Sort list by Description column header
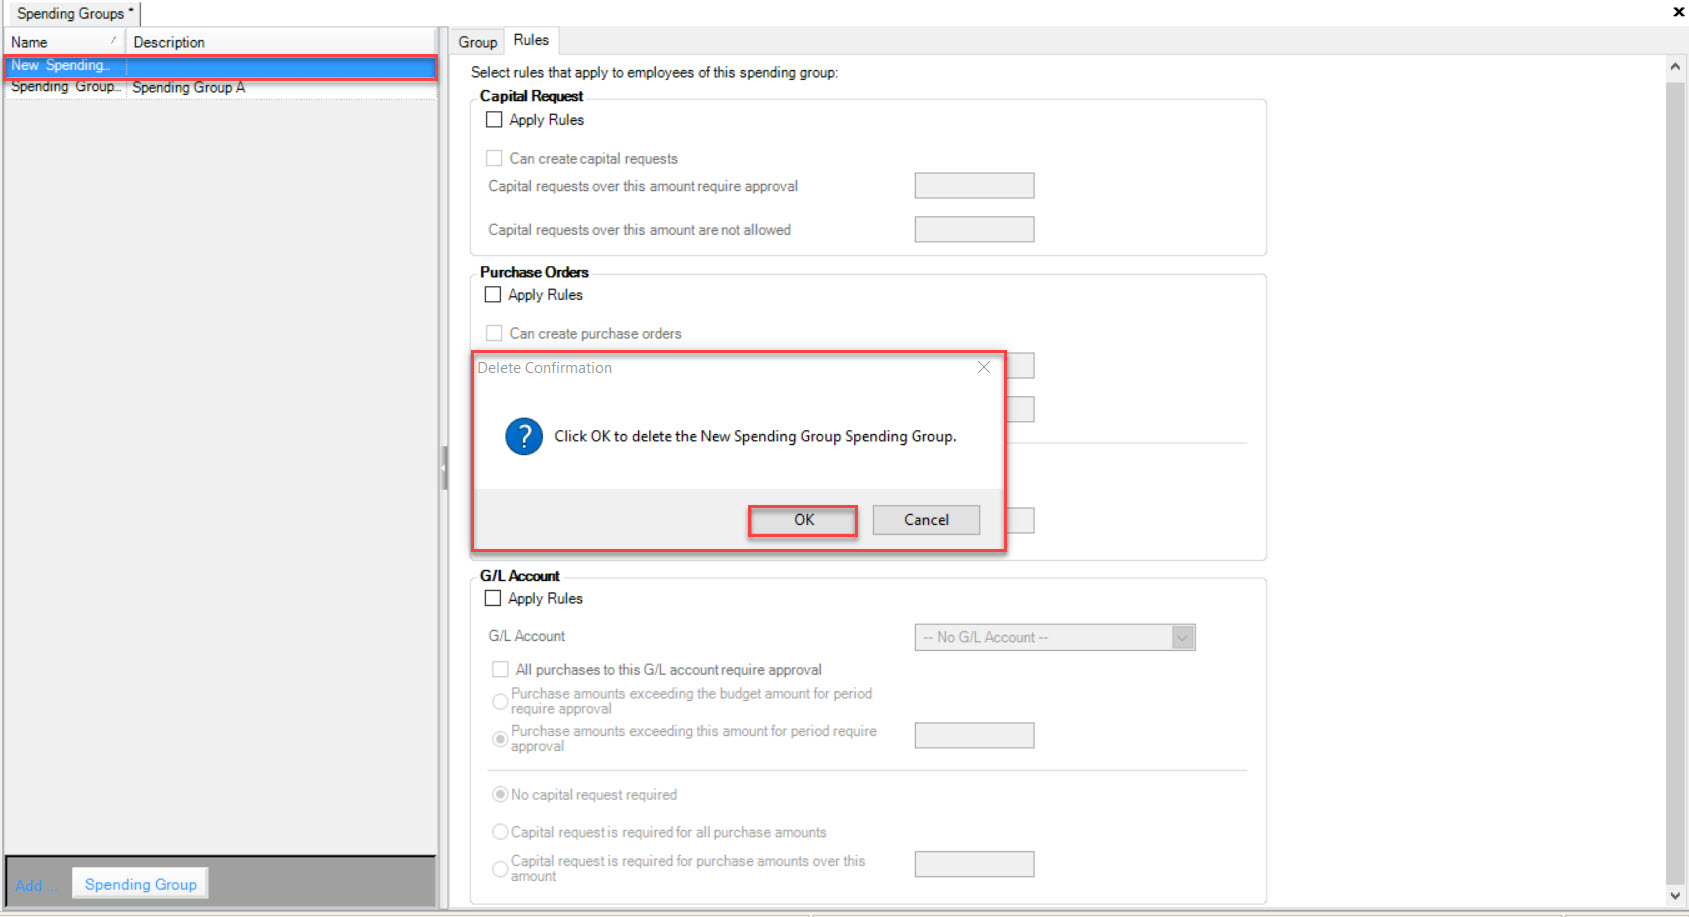This screenshot has width=1689, height=917. 281,42
